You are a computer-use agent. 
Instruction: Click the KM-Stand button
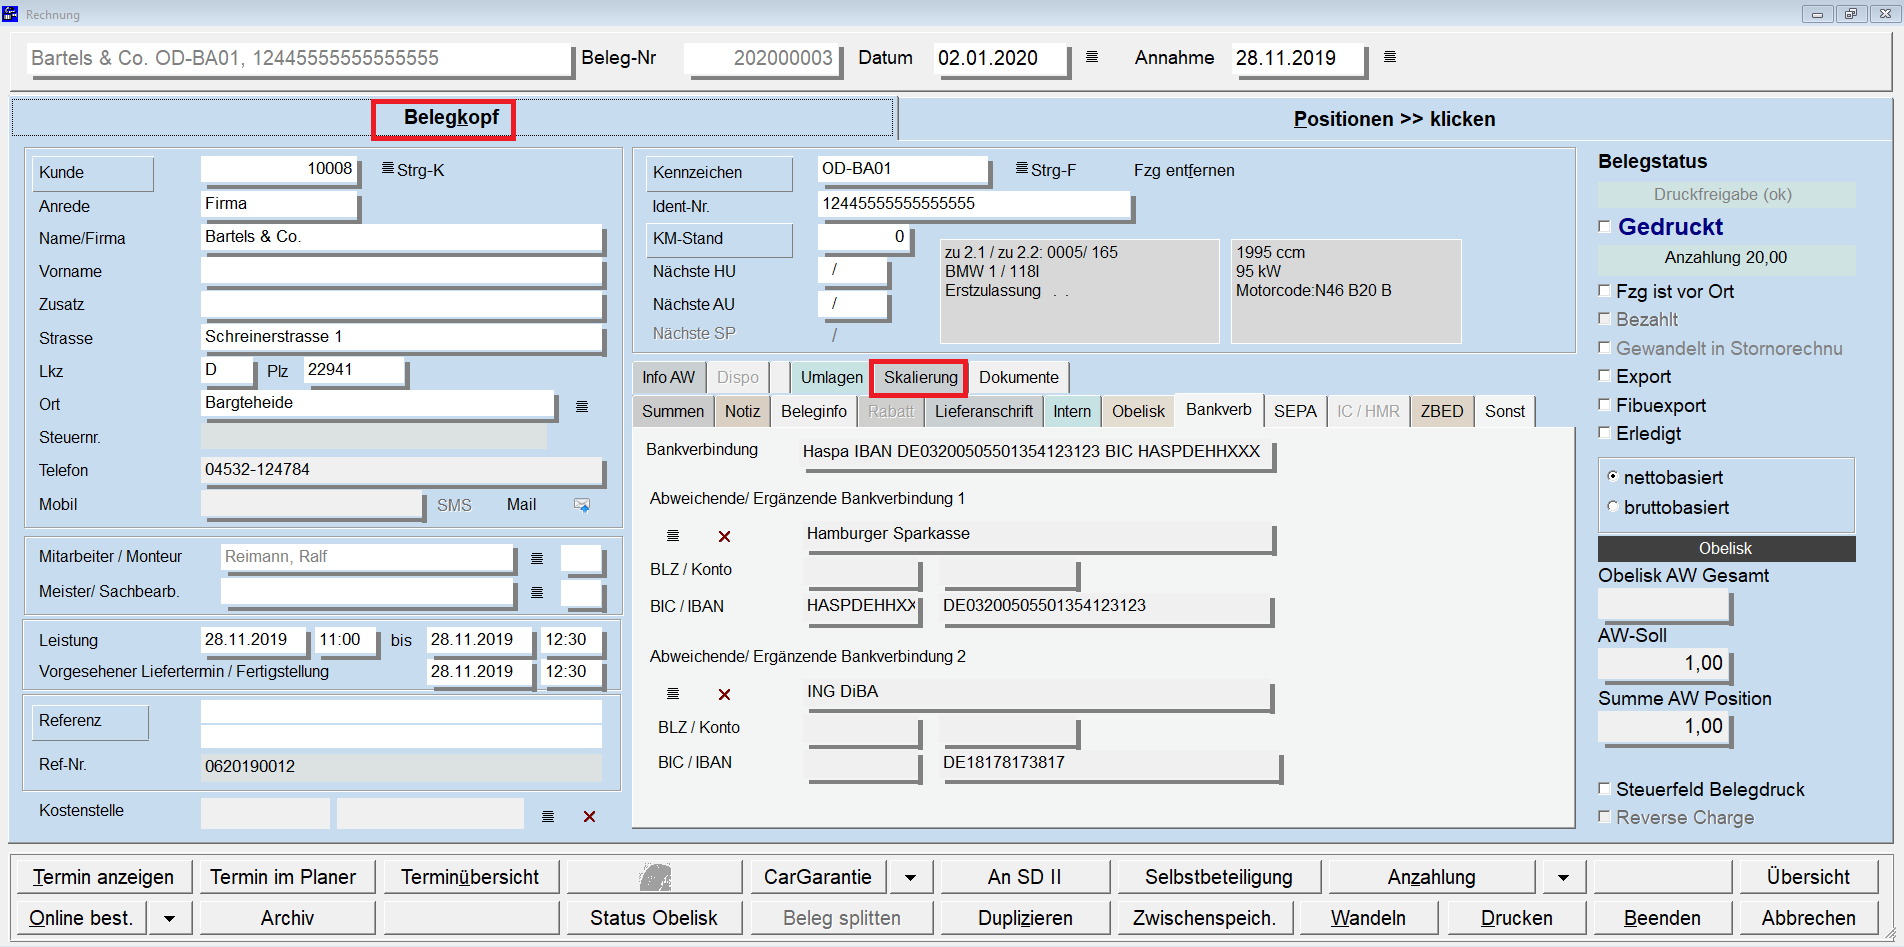click(719, 239)
